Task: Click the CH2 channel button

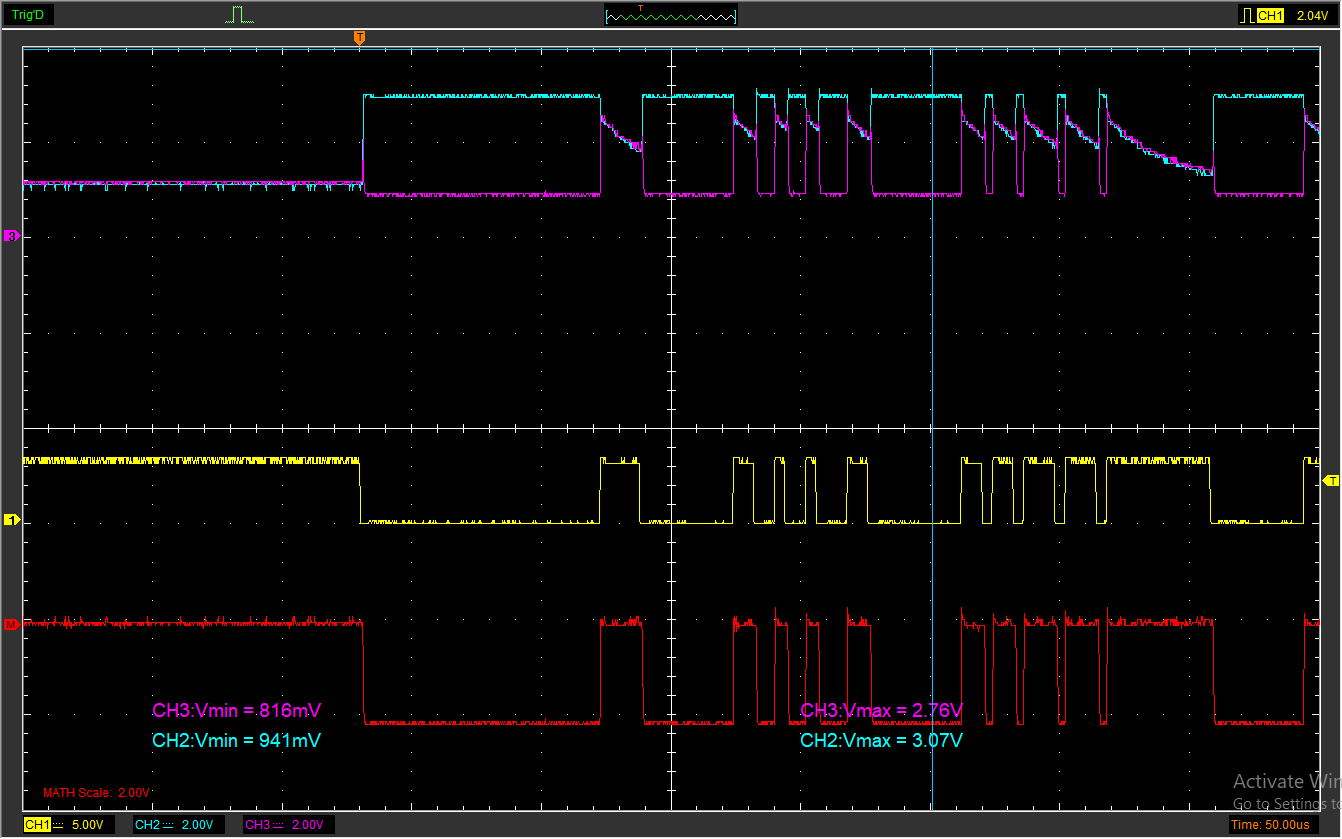Action: click(x=147, y=825)
